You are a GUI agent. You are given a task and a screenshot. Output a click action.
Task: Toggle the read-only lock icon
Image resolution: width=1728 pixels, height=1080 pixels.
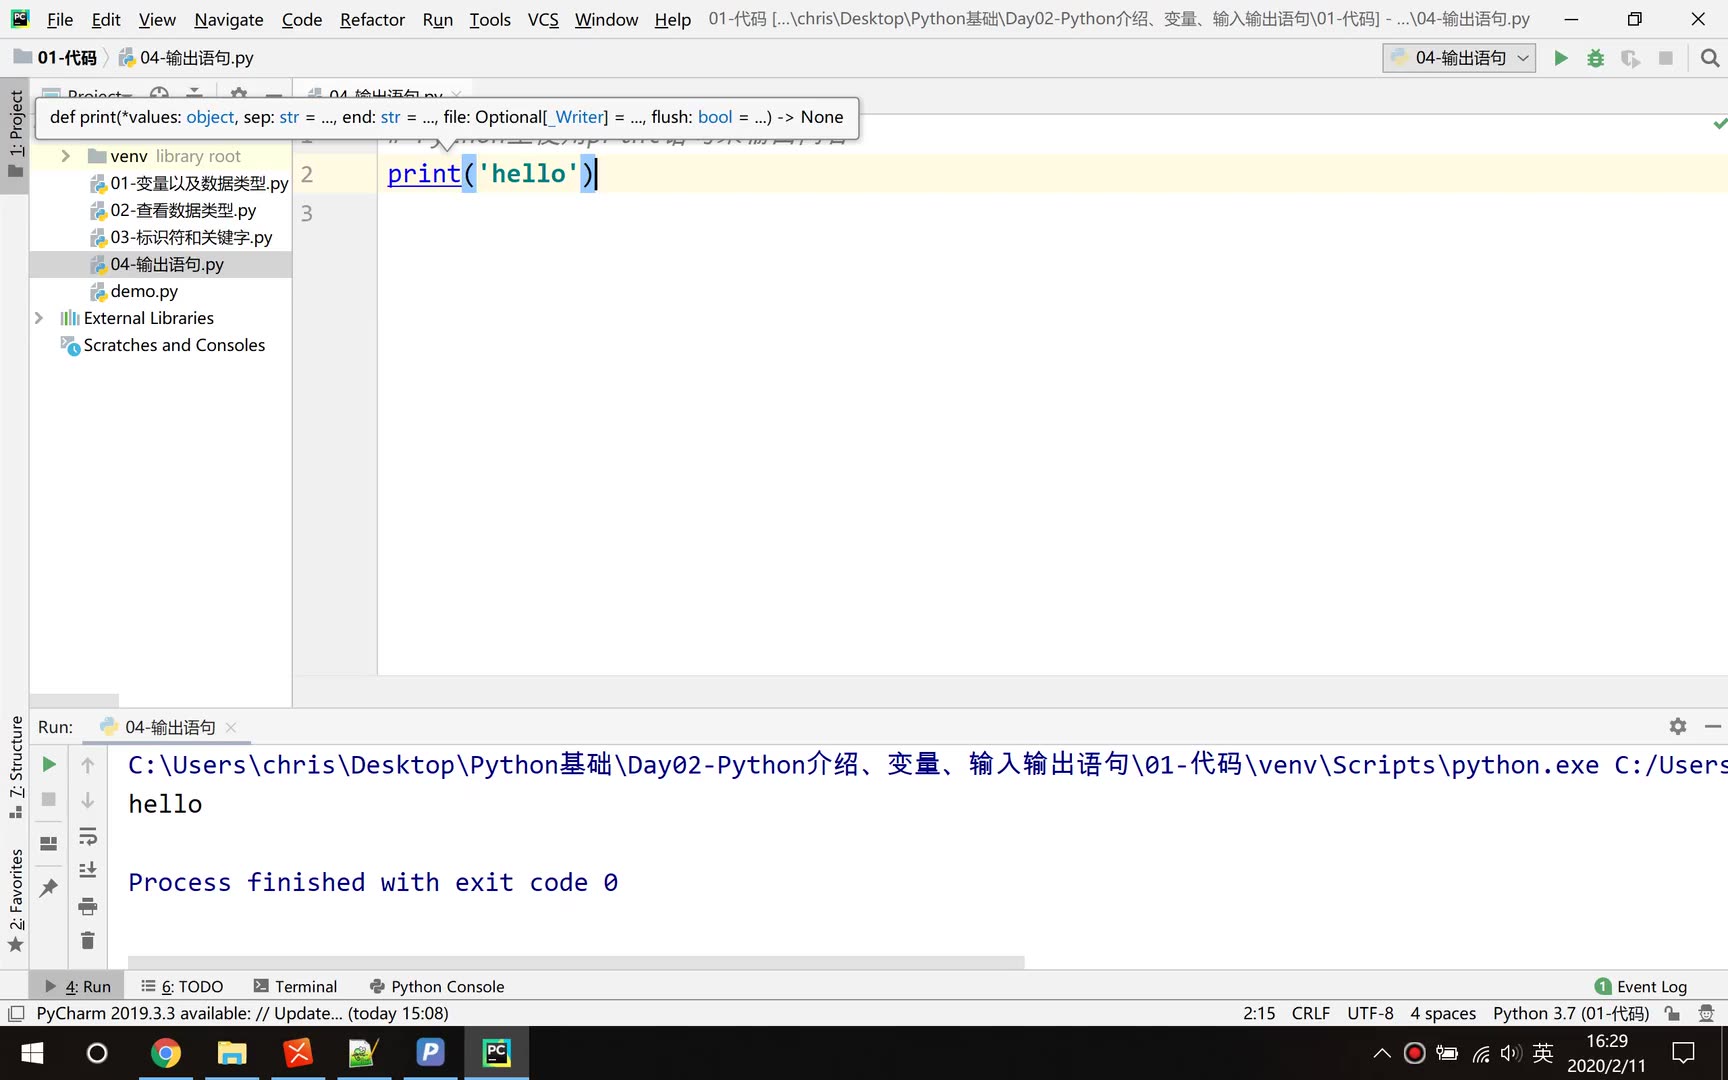click(1672, 1014)
